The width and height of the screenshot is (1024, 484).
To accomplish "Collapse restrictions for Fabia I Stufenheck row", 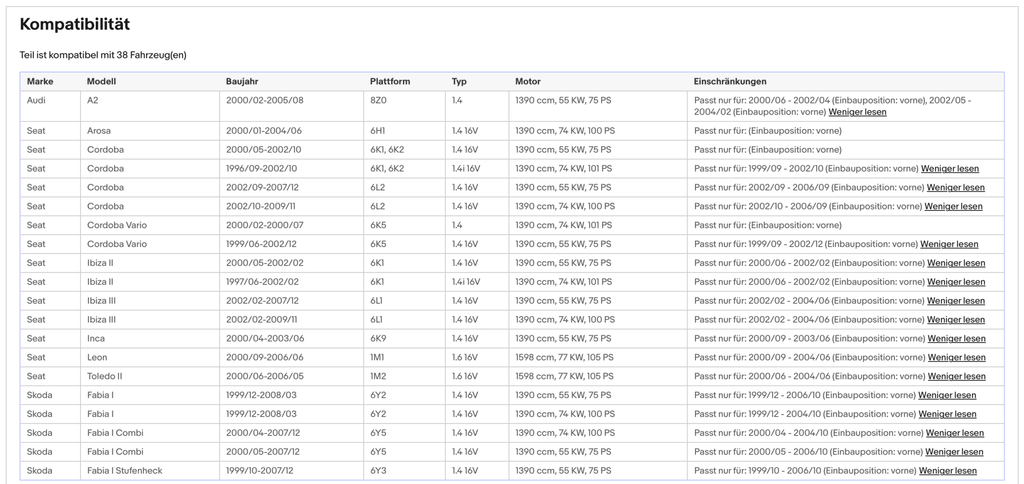I will pos(948,471).
